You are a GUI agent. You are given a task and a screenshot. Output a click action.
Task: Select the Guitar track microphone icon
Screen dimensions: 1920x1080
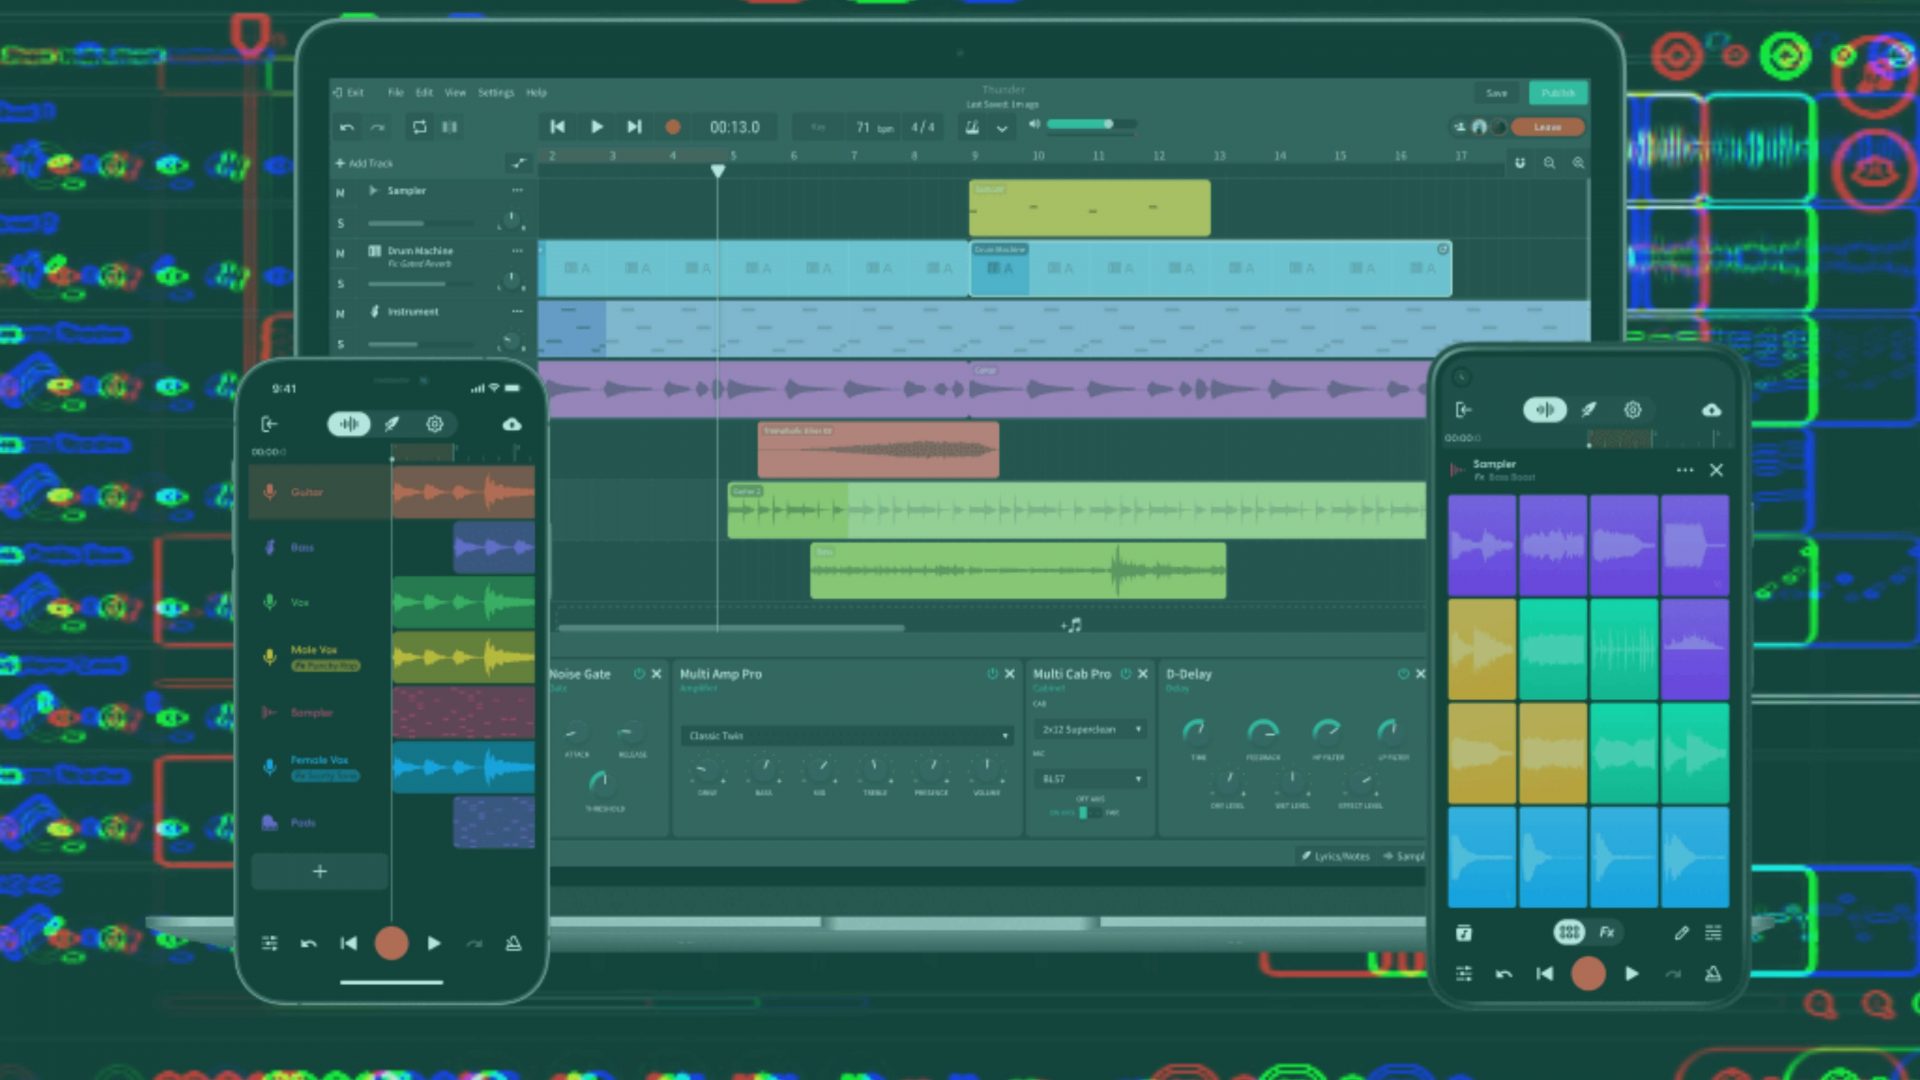pos(270,492)
